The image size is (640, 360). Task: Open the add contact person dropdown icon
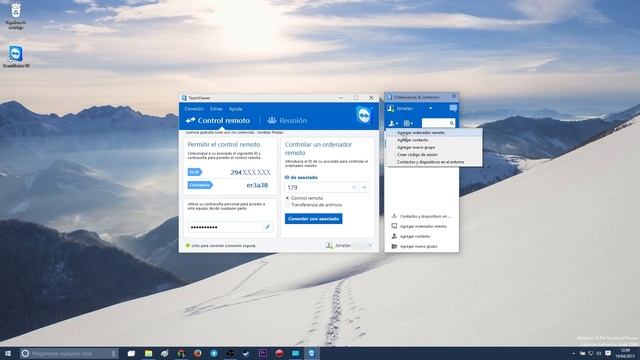coord(393,123)
